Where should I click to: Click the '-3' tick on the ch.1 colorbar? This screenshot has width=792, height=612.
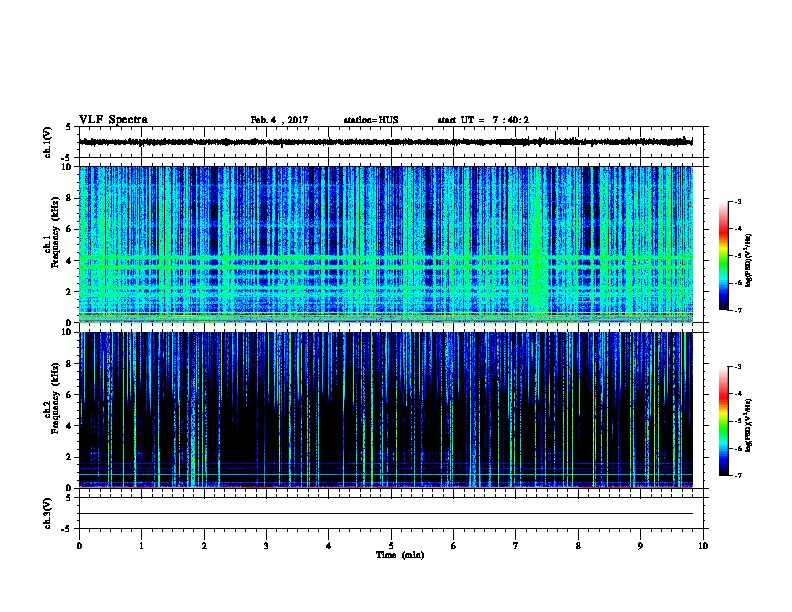pos(738,202)
